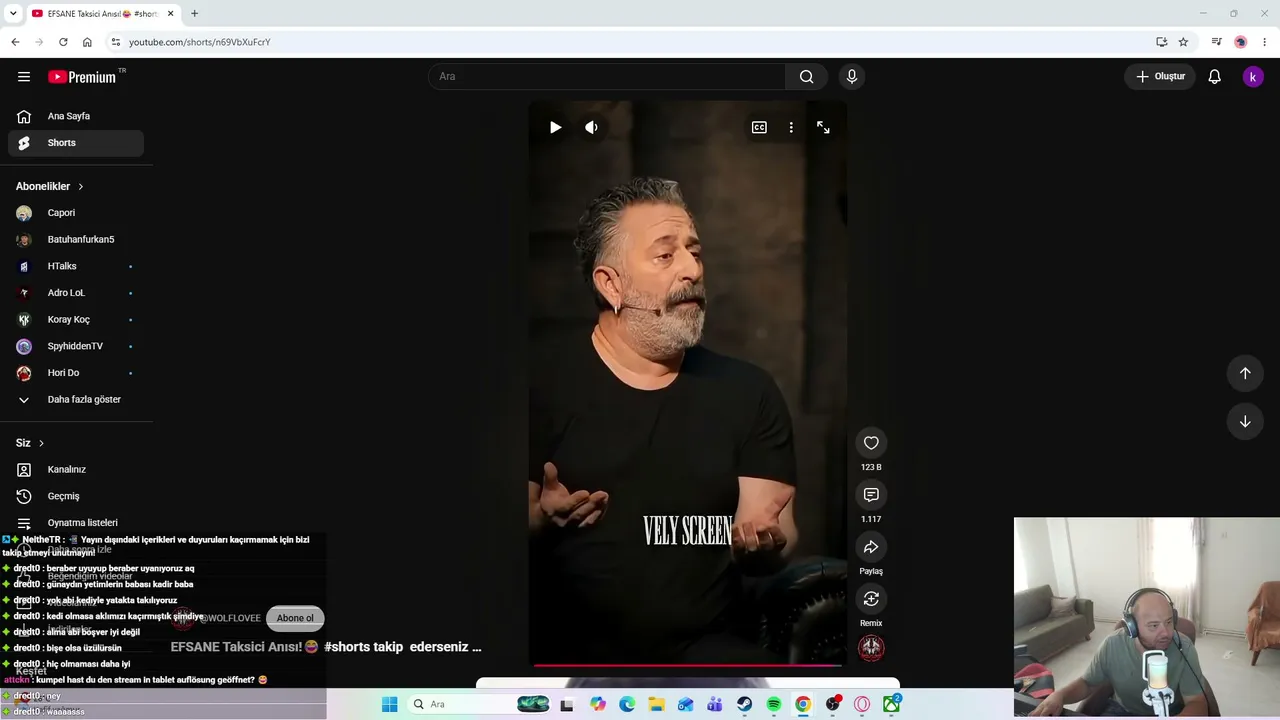Open Spotify from the taskbar

[x=774, y=704]
